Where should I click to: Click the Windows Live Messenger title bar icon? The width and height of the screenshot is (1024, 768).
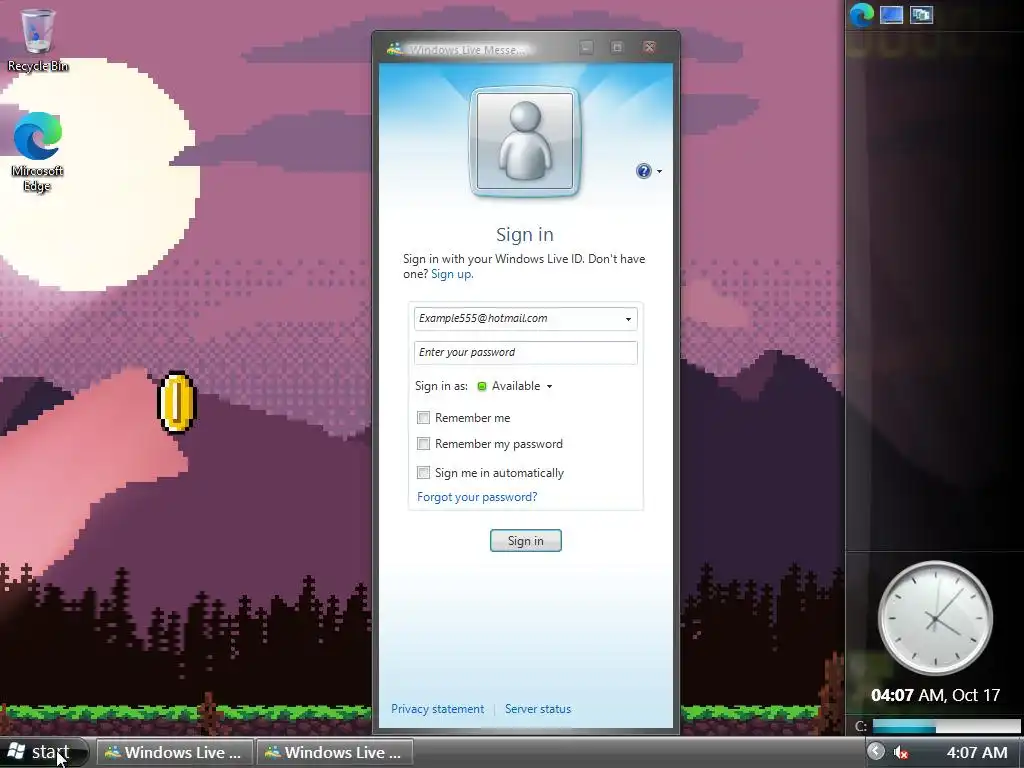(x=394, y=49)
